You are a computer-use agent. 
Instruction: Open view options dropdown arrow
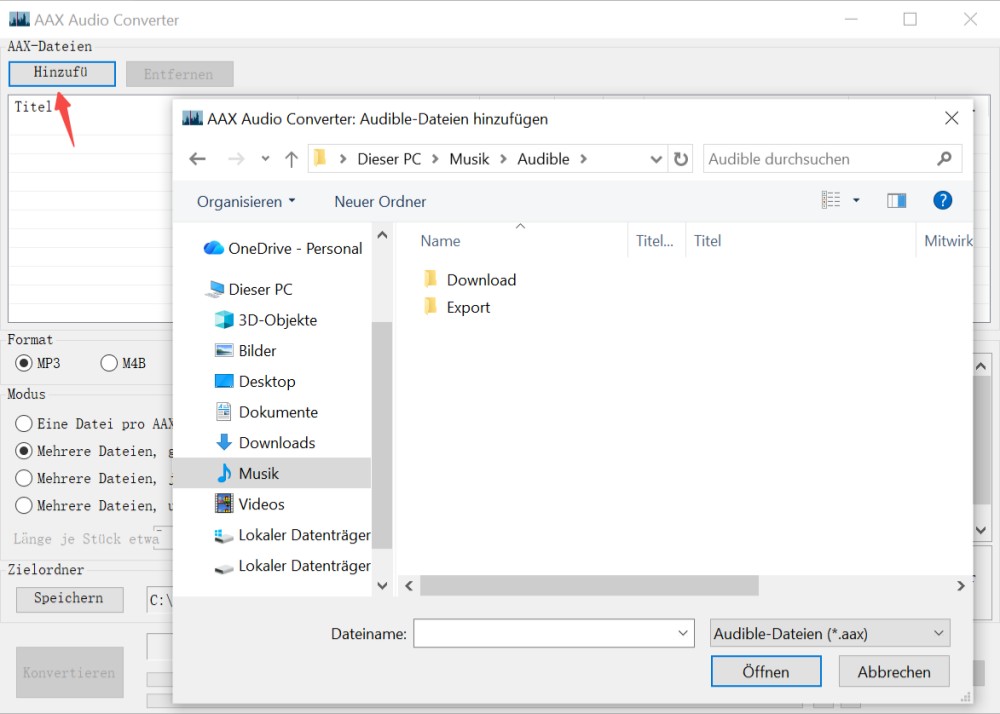(857, 200)
